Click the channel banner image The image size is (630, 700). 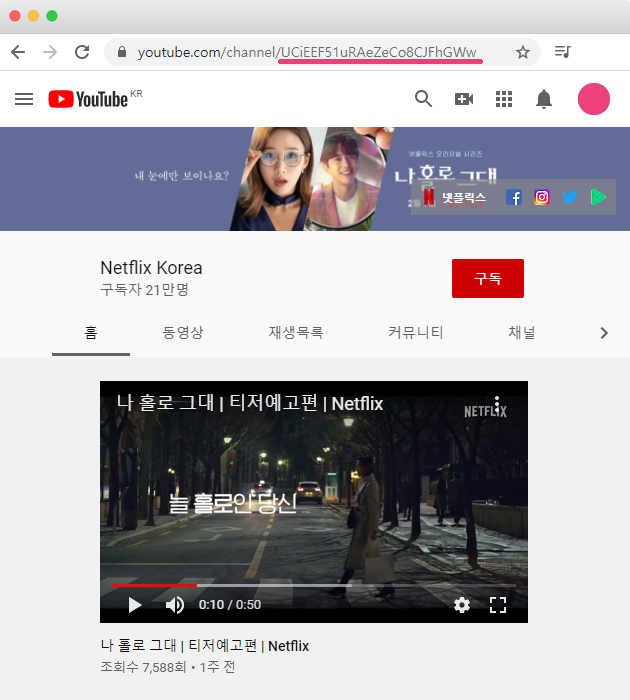(315, 179)
